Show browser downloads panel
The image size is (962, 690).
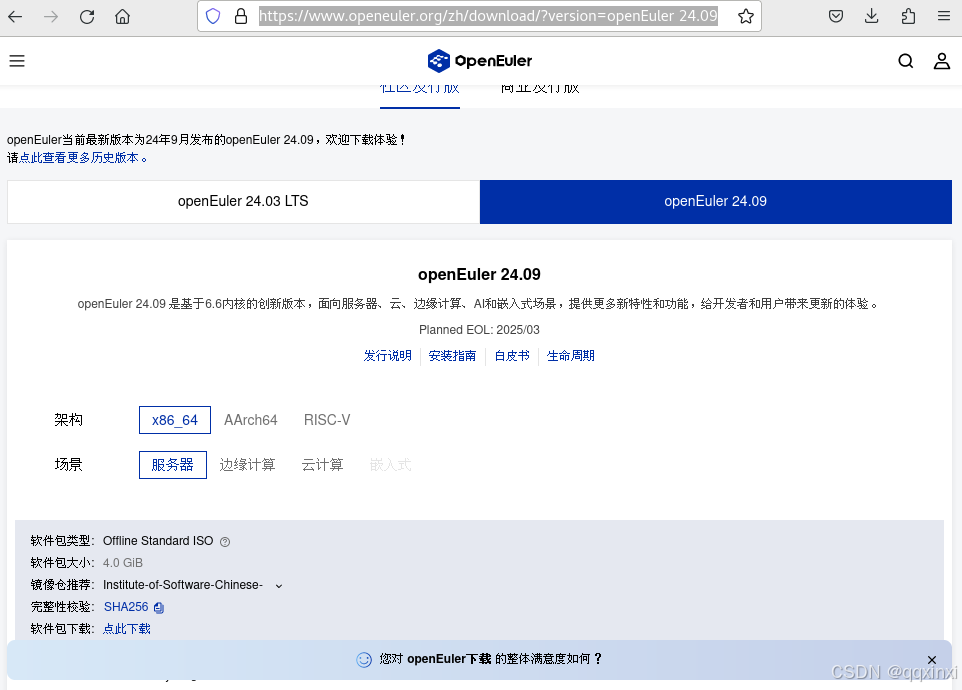(872, 16)
